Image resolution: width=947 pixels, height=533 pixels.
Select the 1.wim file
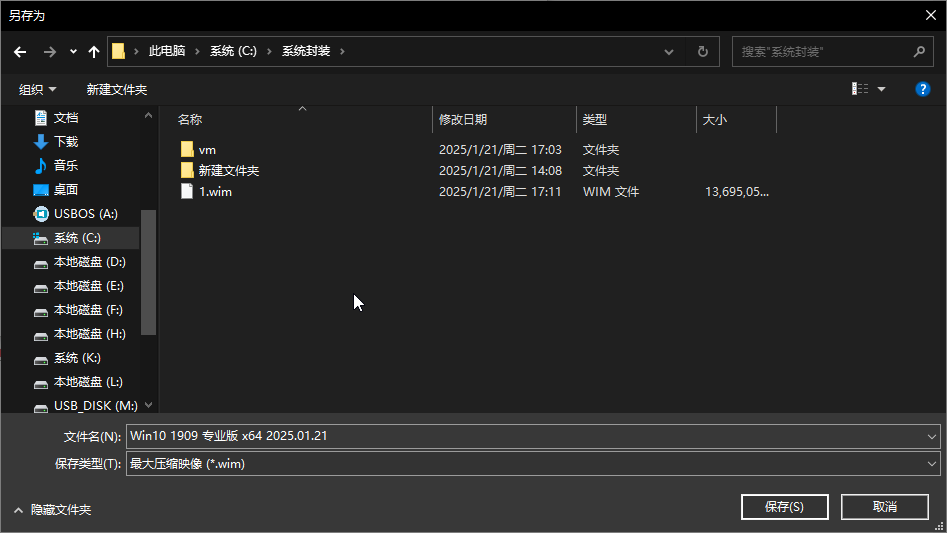(215, 192)
